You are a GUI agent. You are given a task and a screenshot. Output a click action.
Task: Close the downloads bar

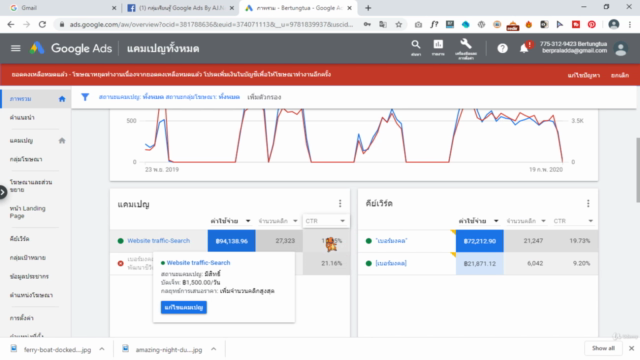click(x=631, y=348)
